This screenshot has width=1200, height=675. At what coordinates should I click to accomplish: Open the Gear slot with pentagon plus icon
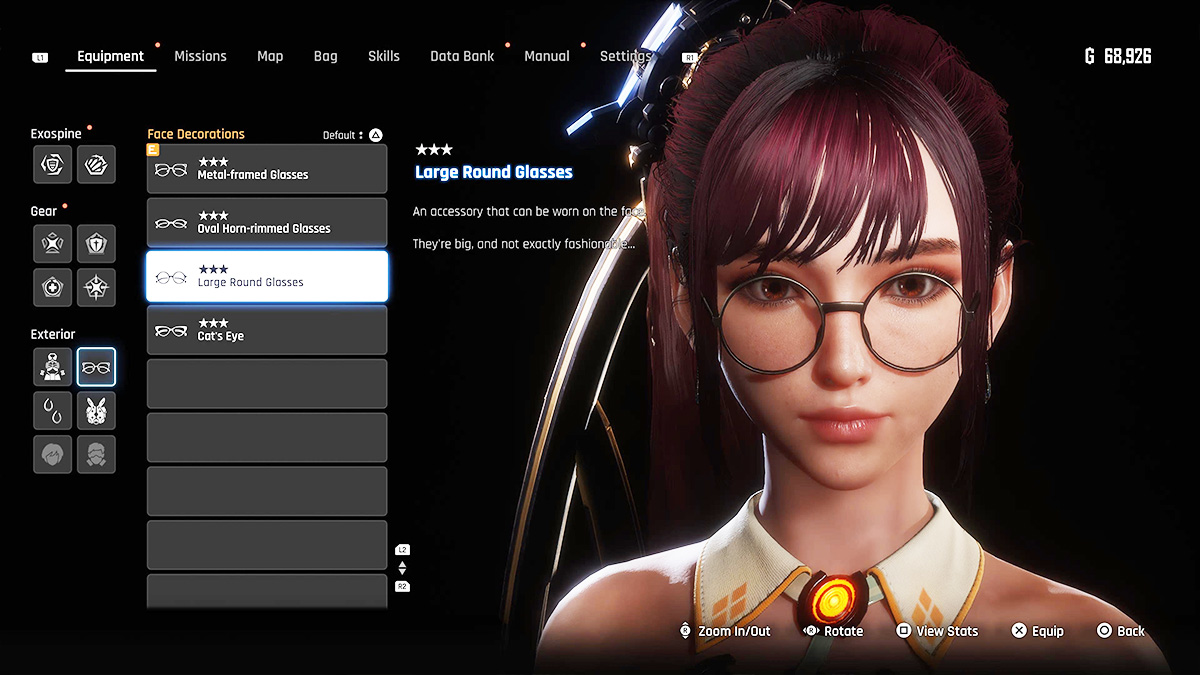[52, 287]
